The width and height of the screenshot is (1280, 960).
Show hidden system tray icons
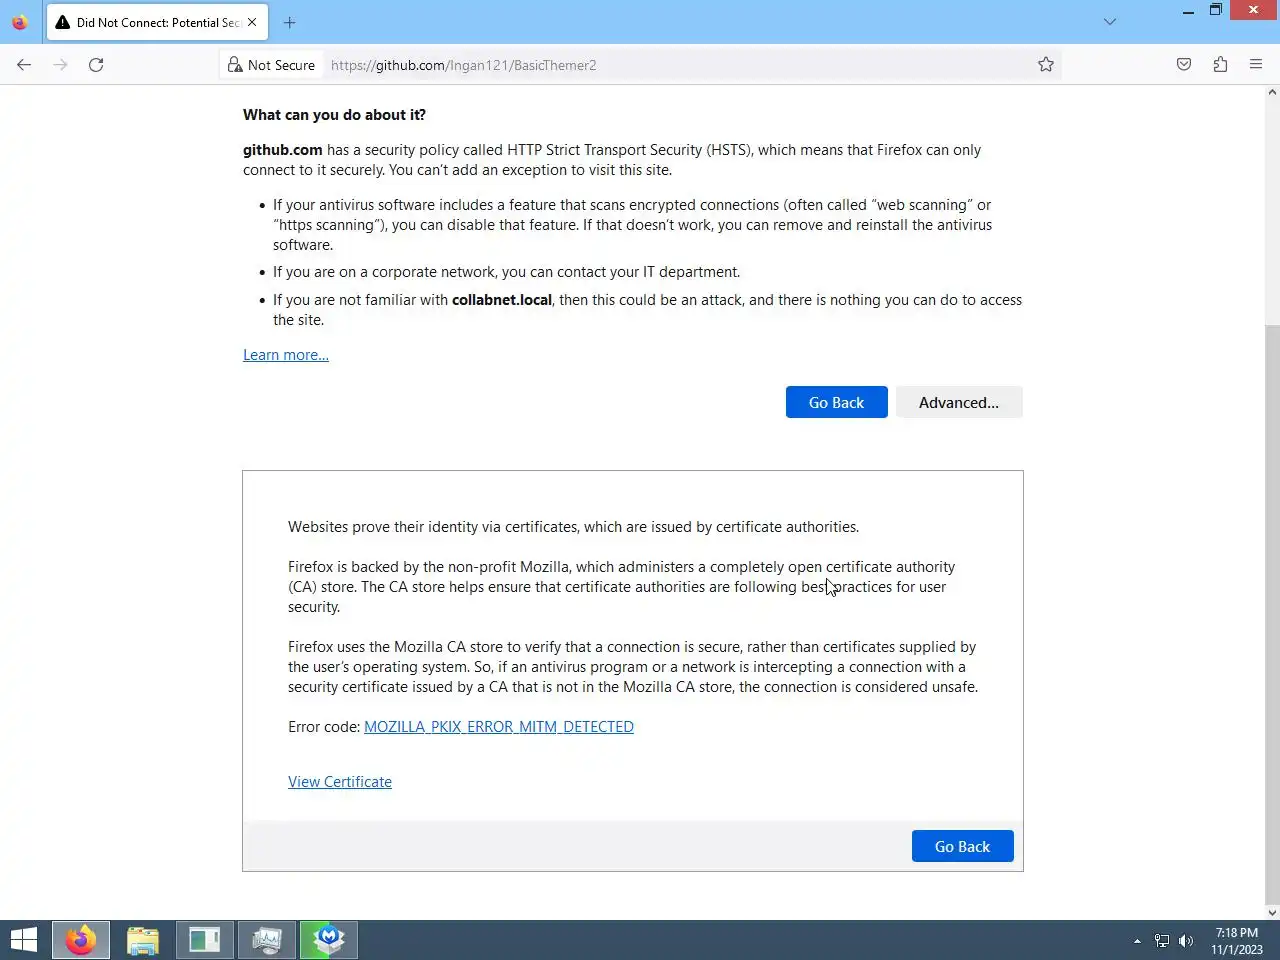tap(1137, 941)
